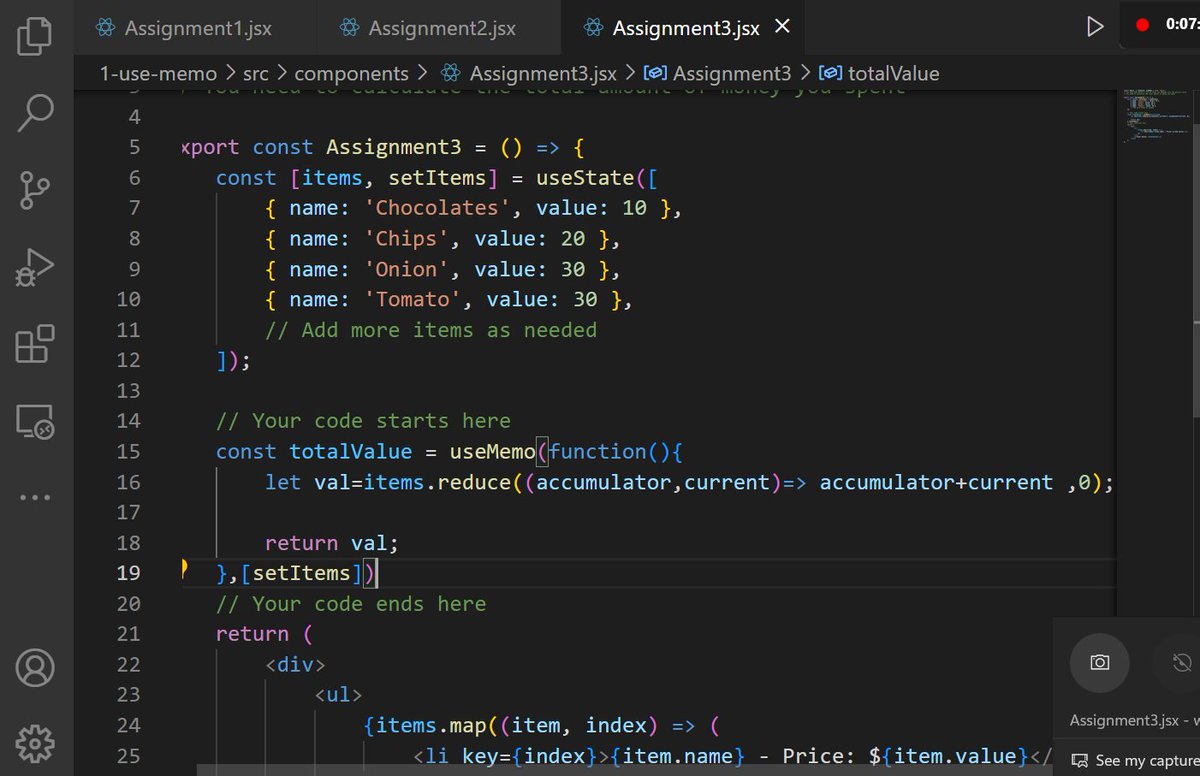Click items.map on line 24
Screen dimensions: 1200x776
coord(424,725)
